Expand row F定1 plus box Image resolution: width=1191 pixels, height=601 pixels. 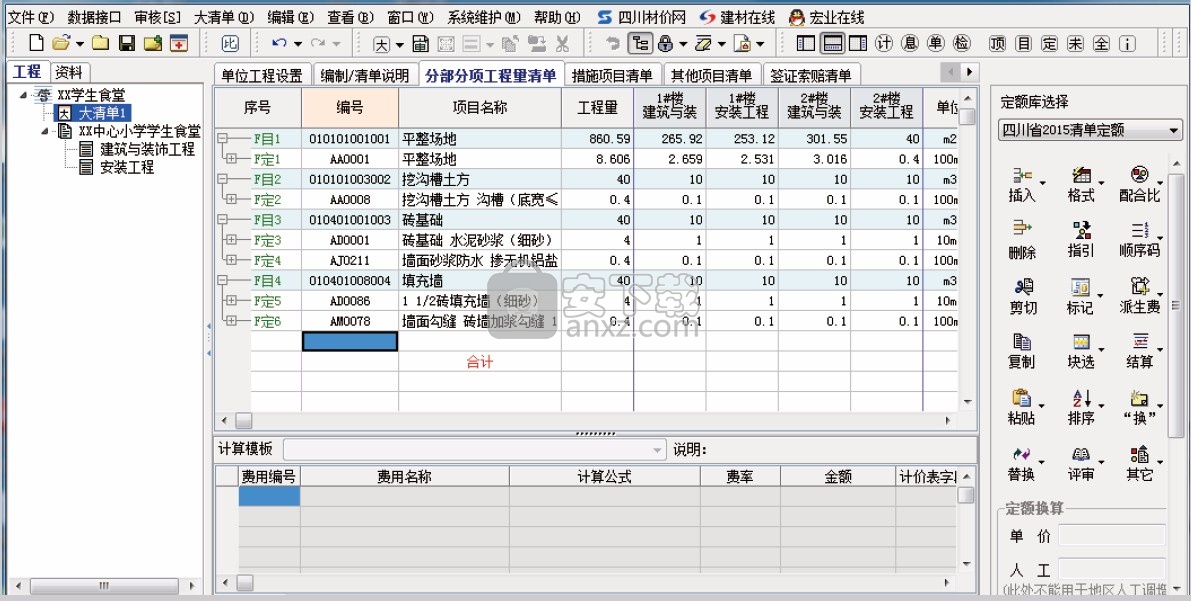click(232, 159)
